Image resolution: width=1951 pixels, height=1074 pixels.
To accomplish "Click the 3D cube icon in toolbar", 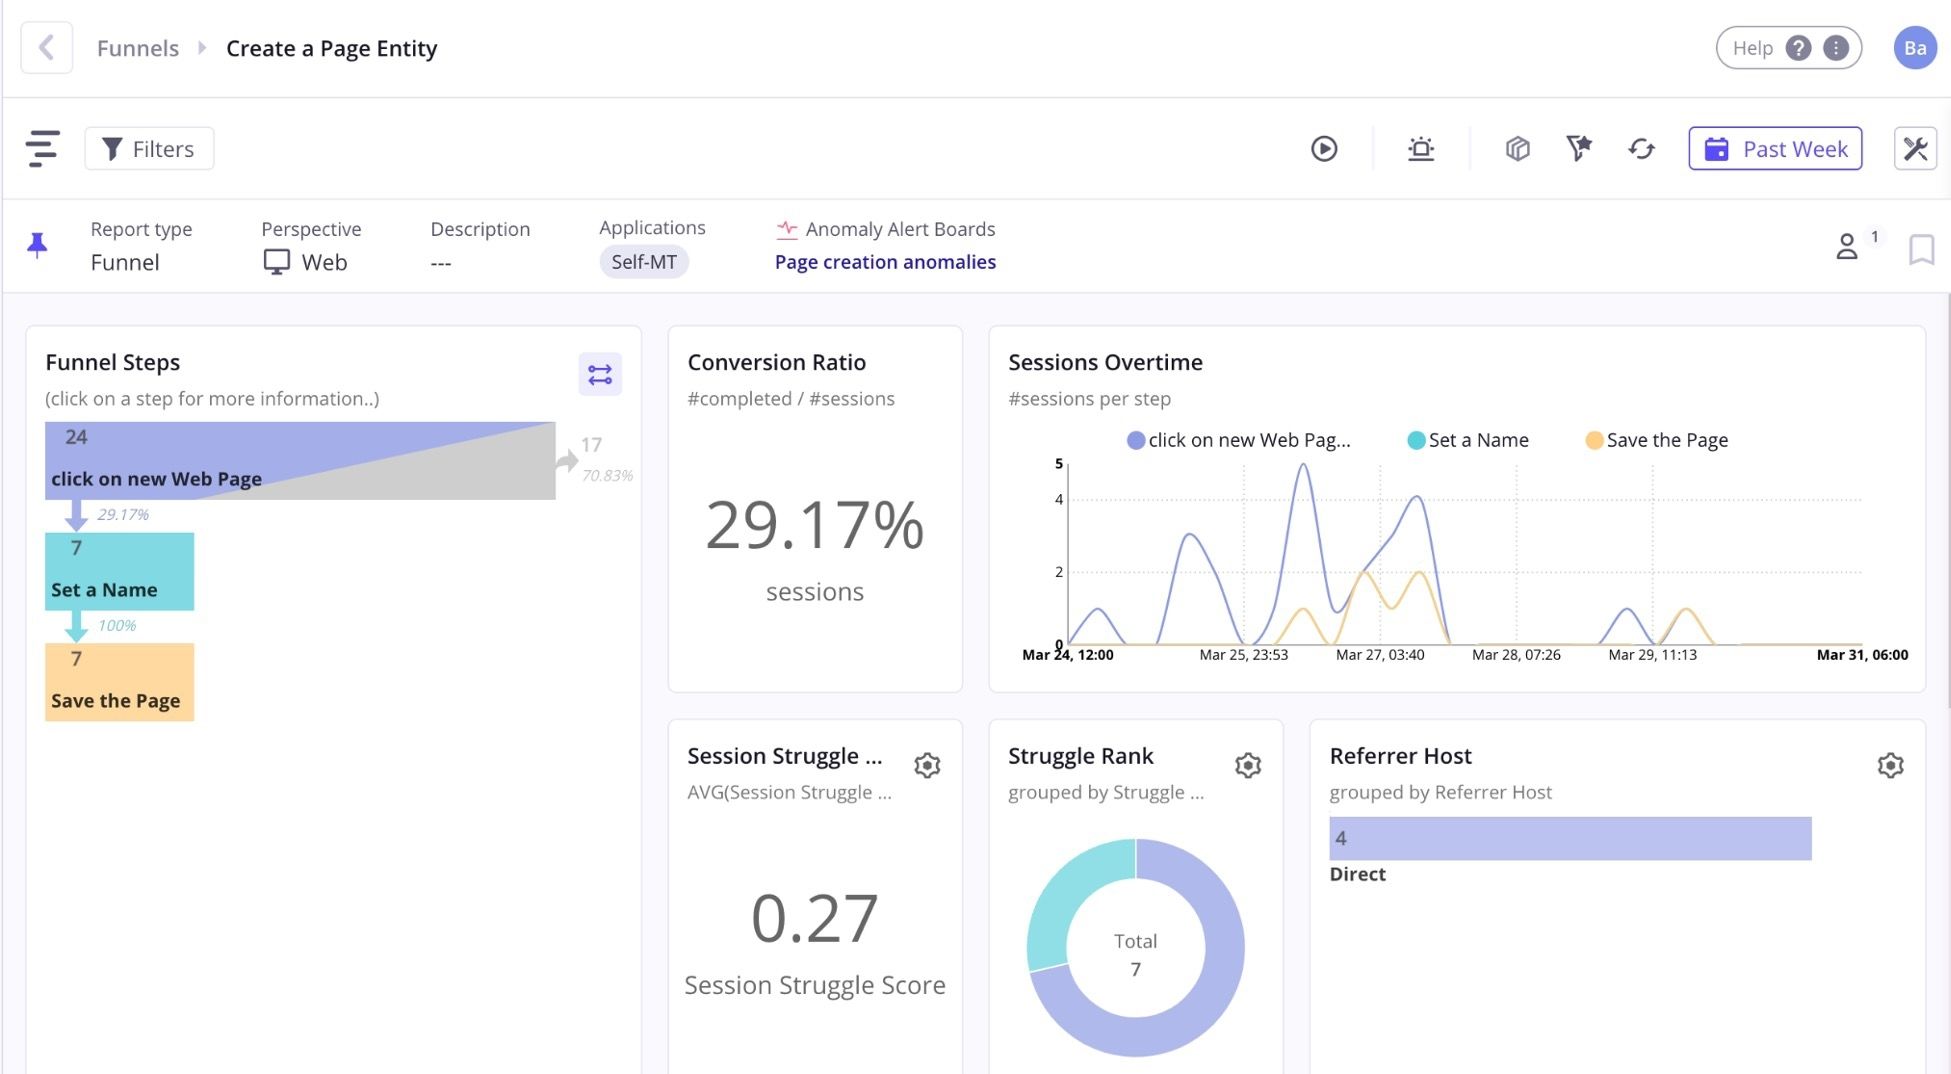I will [1517, 149].
